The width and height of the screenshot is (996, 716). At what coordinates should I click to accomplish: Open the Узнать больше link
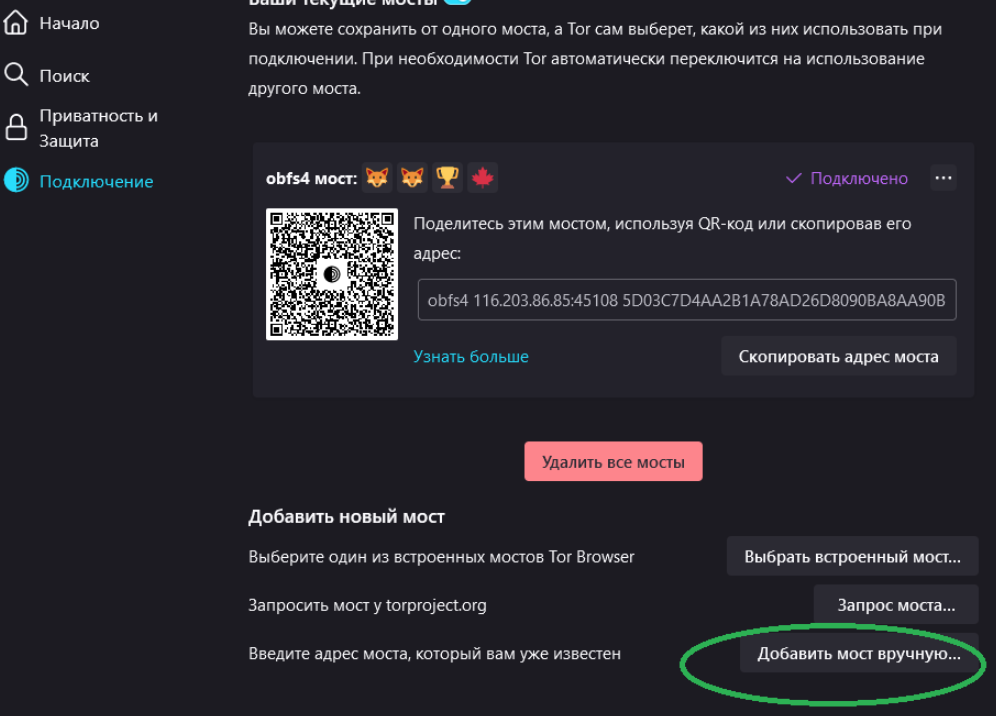coord(471,356)
